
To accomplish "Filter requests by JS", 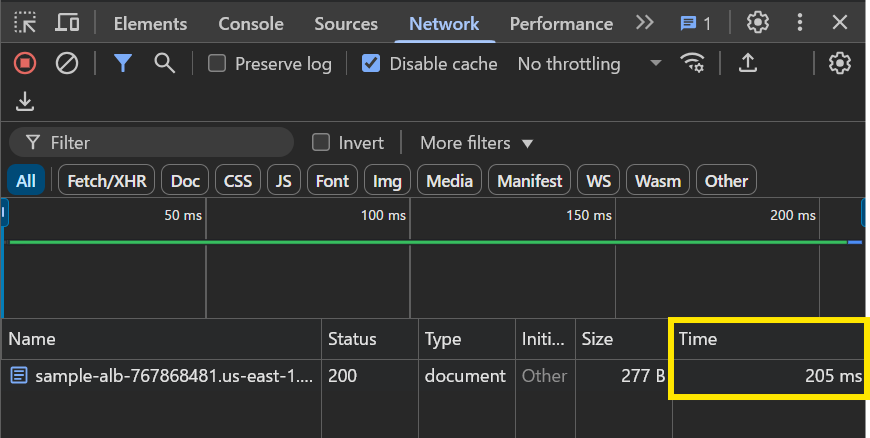I will [x=284, y=180].
